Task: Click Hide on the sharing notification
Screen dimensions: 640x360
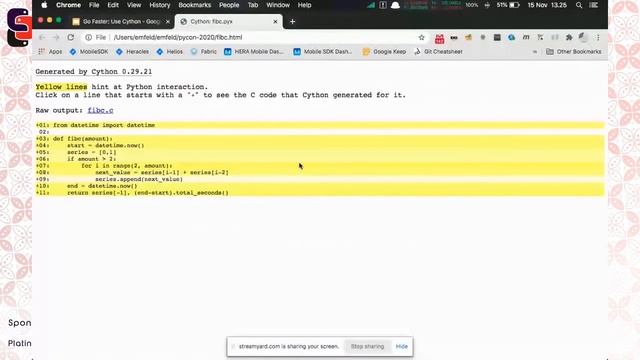Action: point(402,346)
